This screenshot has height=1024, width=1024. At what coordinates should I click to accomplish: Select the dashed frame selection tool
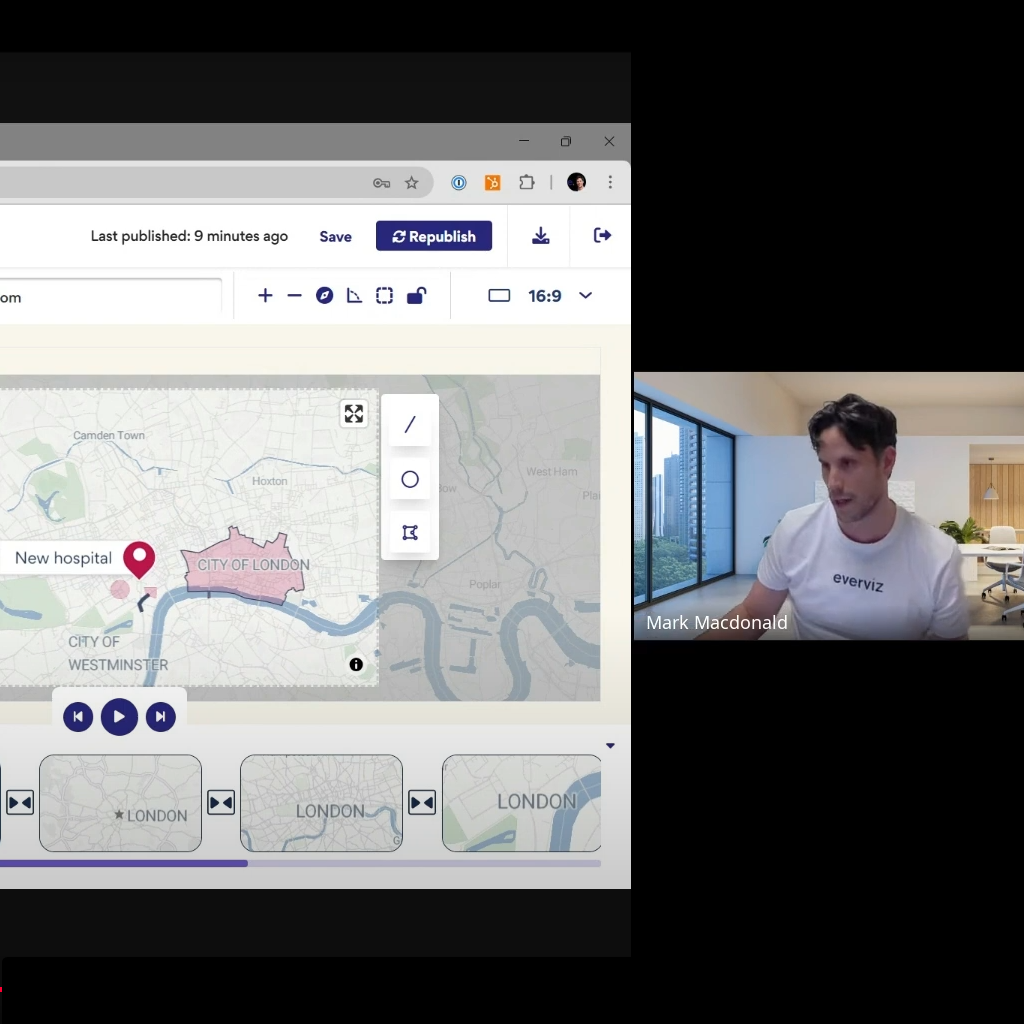click(385, 296)
